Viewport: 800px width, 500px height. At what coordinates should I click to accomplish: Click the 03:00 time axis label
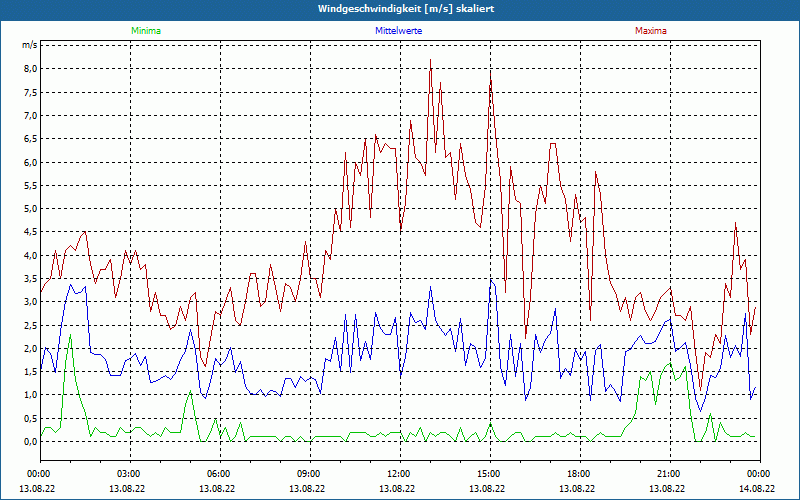tap(131, 474)
